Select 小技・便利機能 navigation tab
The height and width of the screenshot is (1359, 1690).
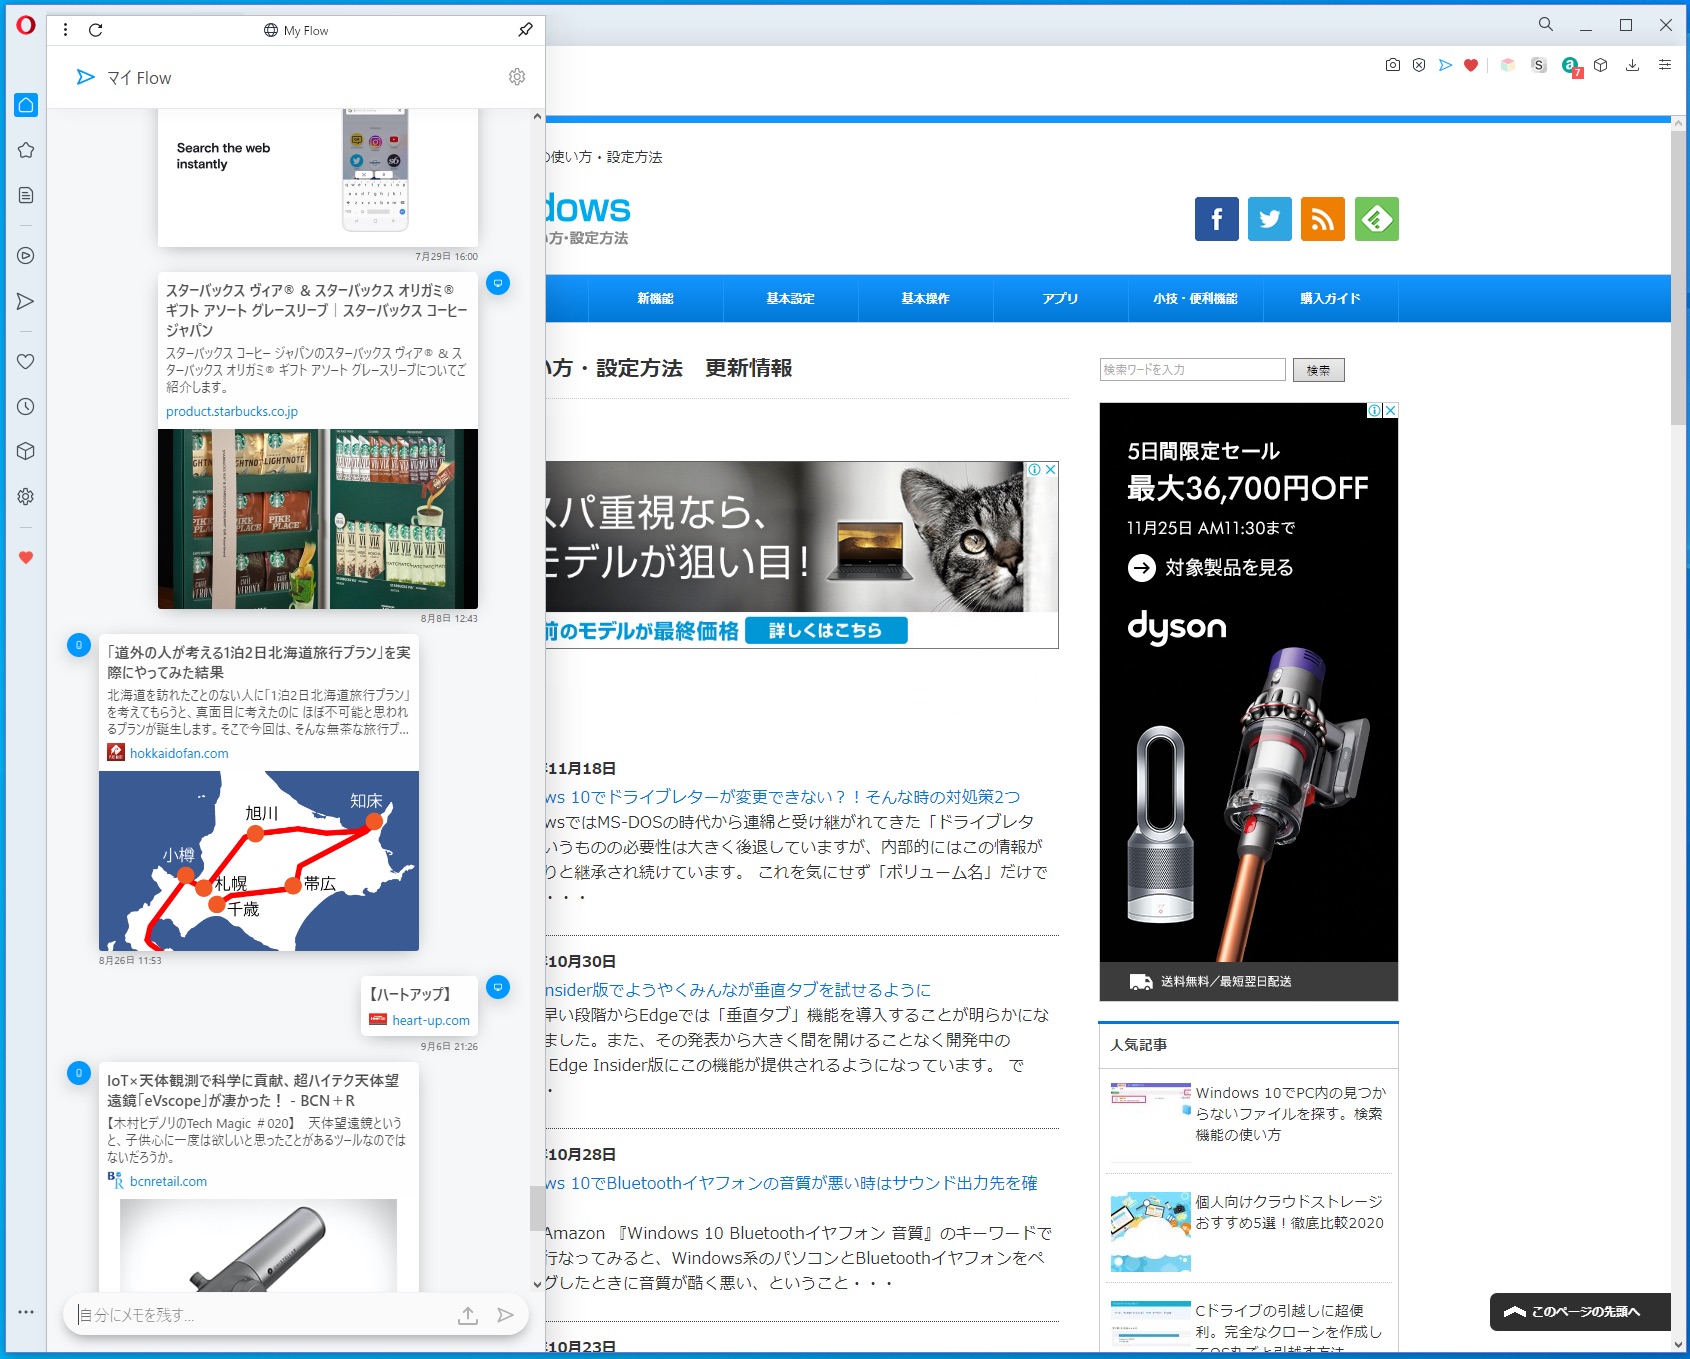click(x=1196, y=298)
